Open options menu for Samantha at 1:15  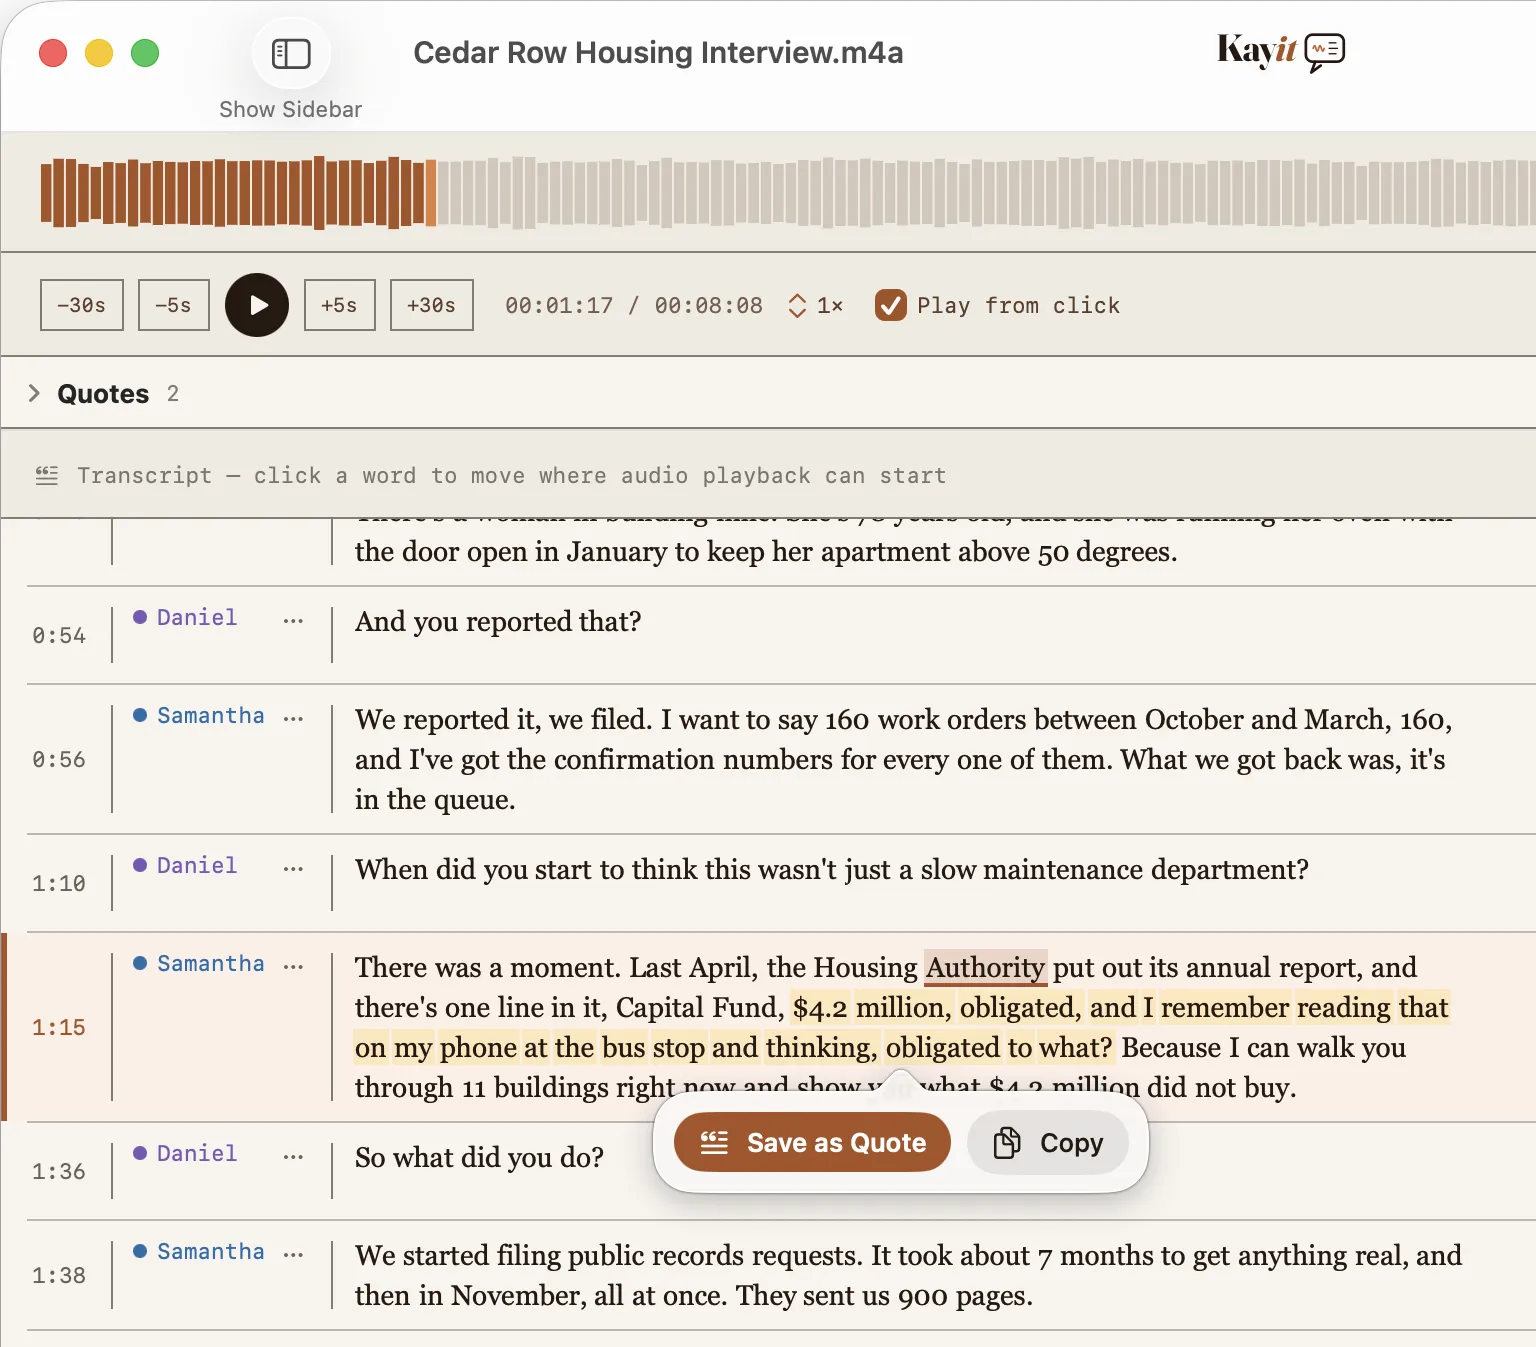click(x=293, y=966)
